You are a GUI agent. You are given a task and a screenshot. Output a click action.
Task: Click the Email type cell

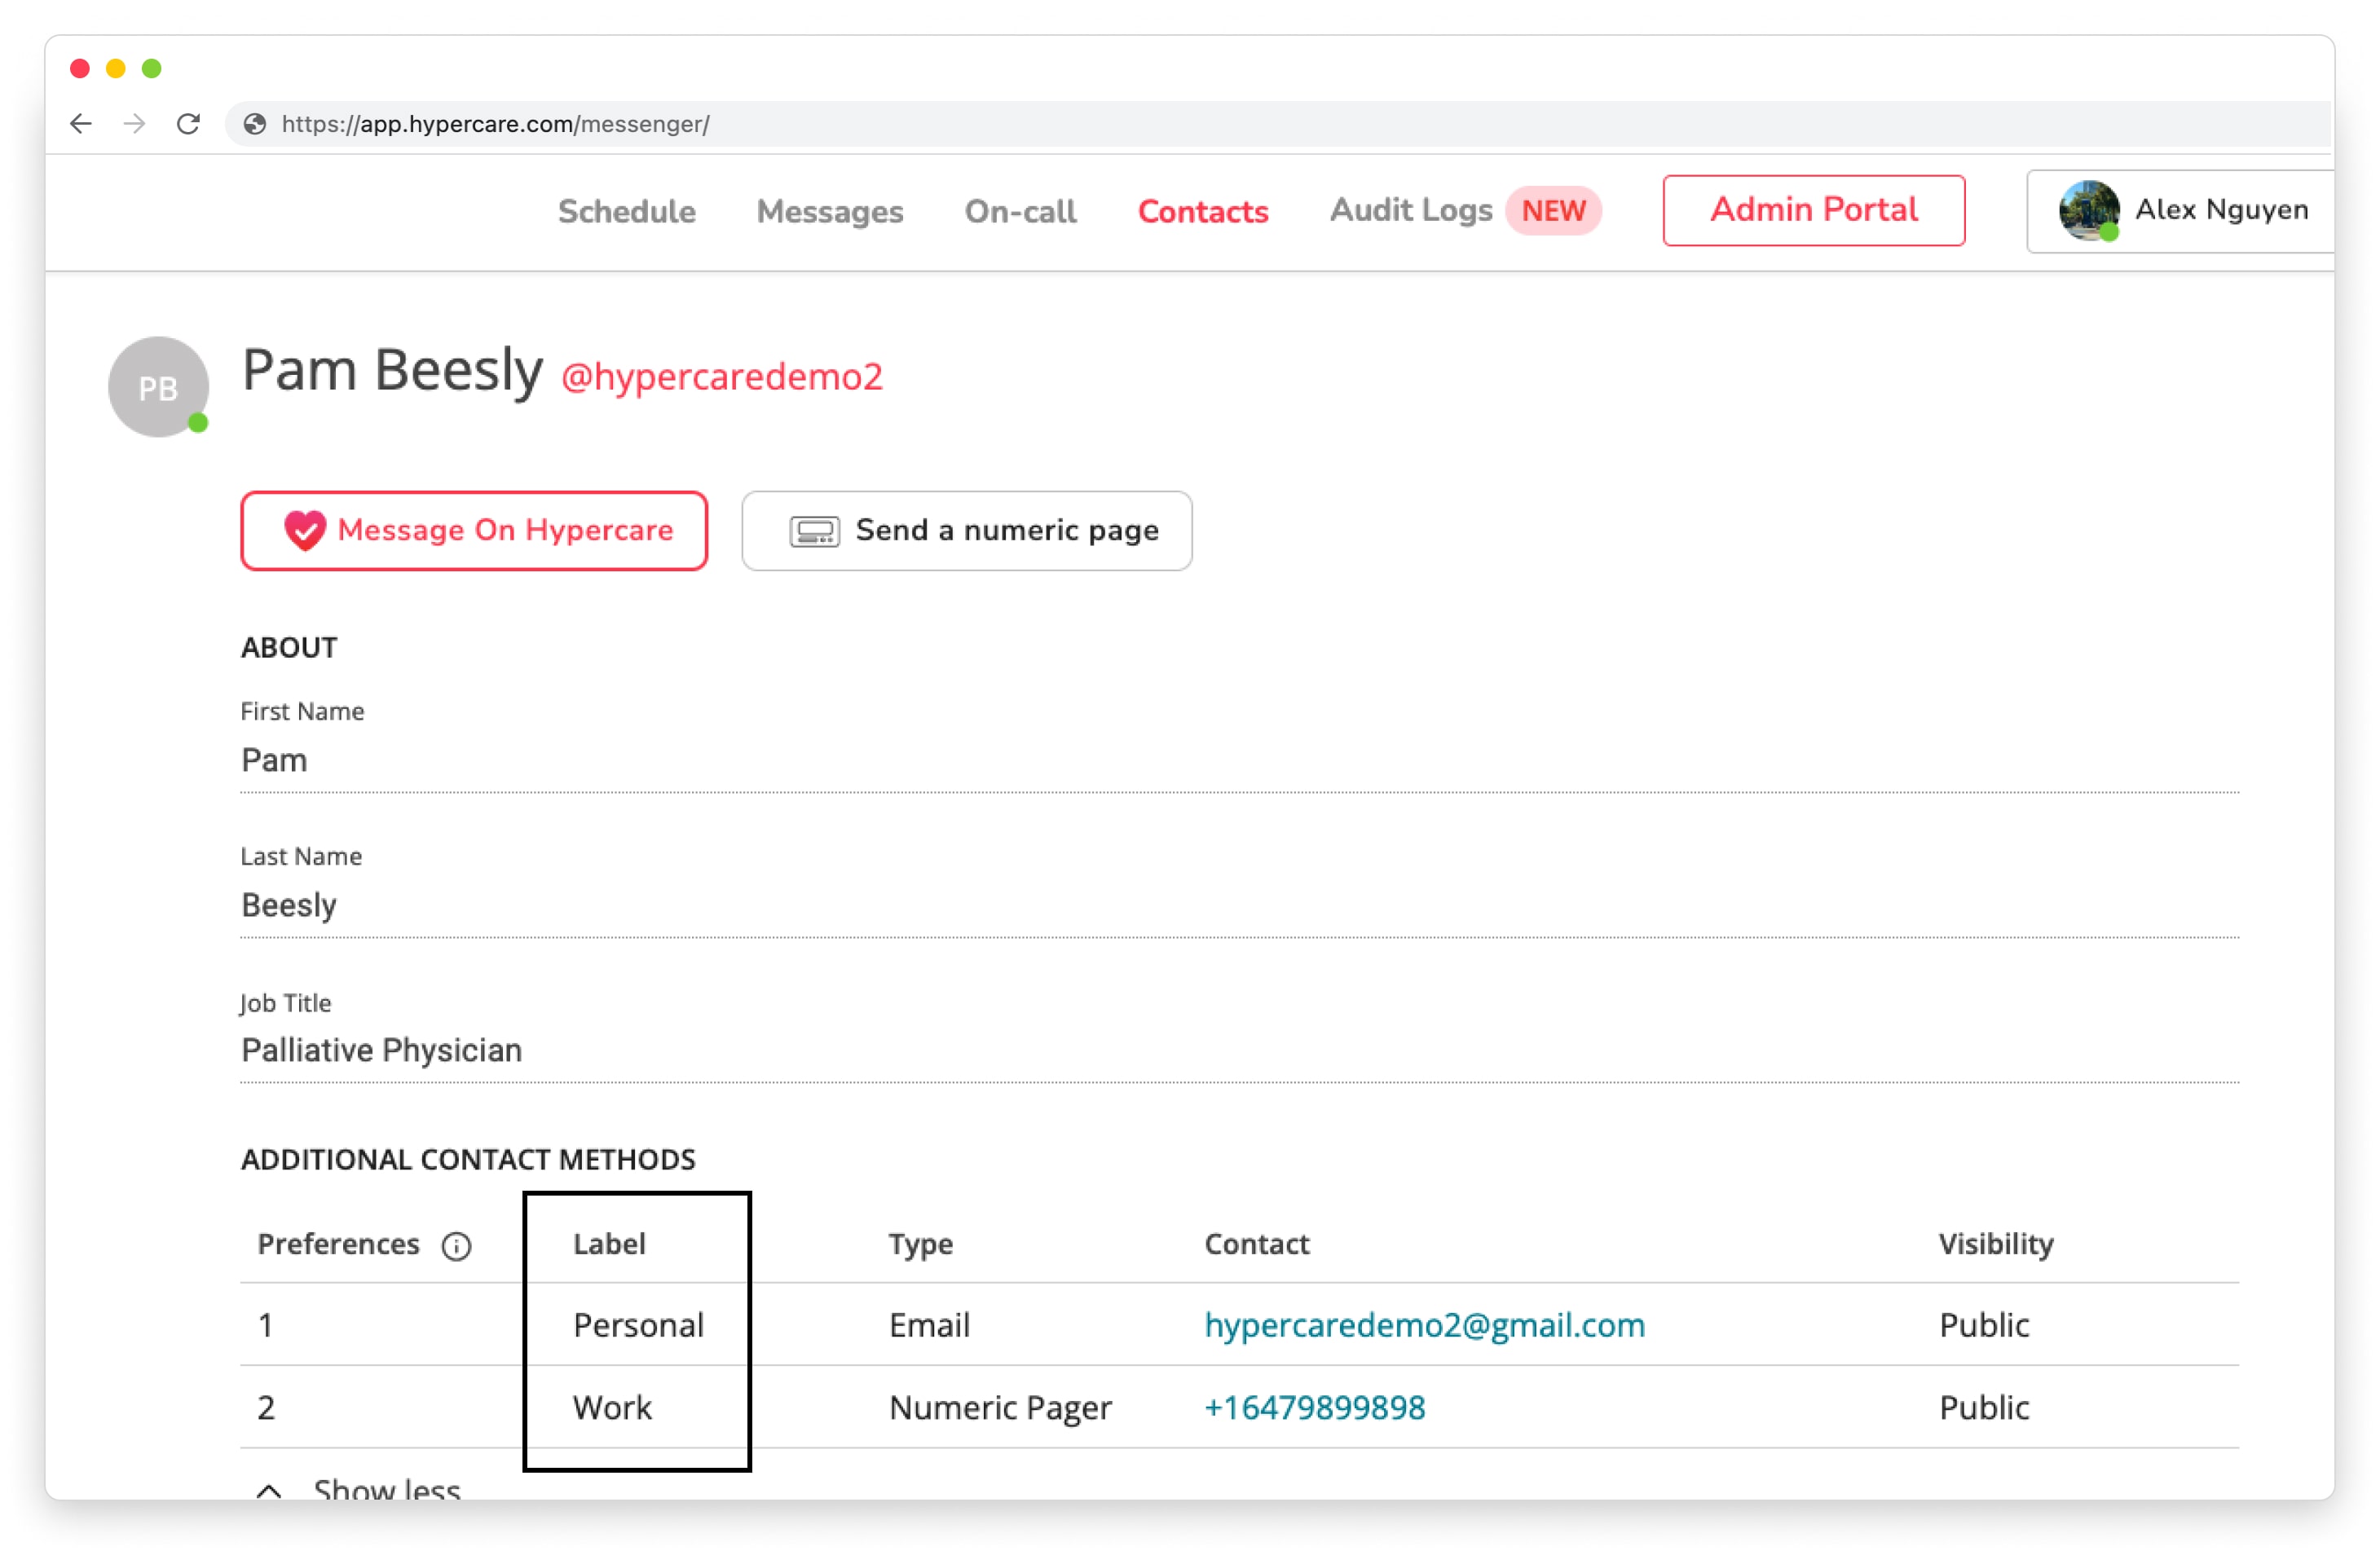[x=929, y=1325]
